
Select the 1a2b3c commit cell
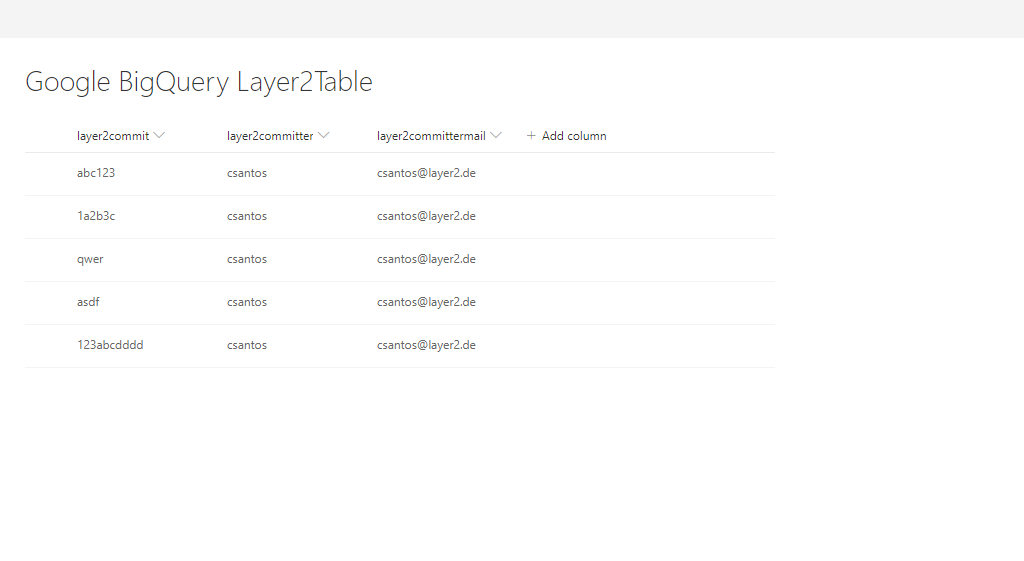click(x=96, y=216)
